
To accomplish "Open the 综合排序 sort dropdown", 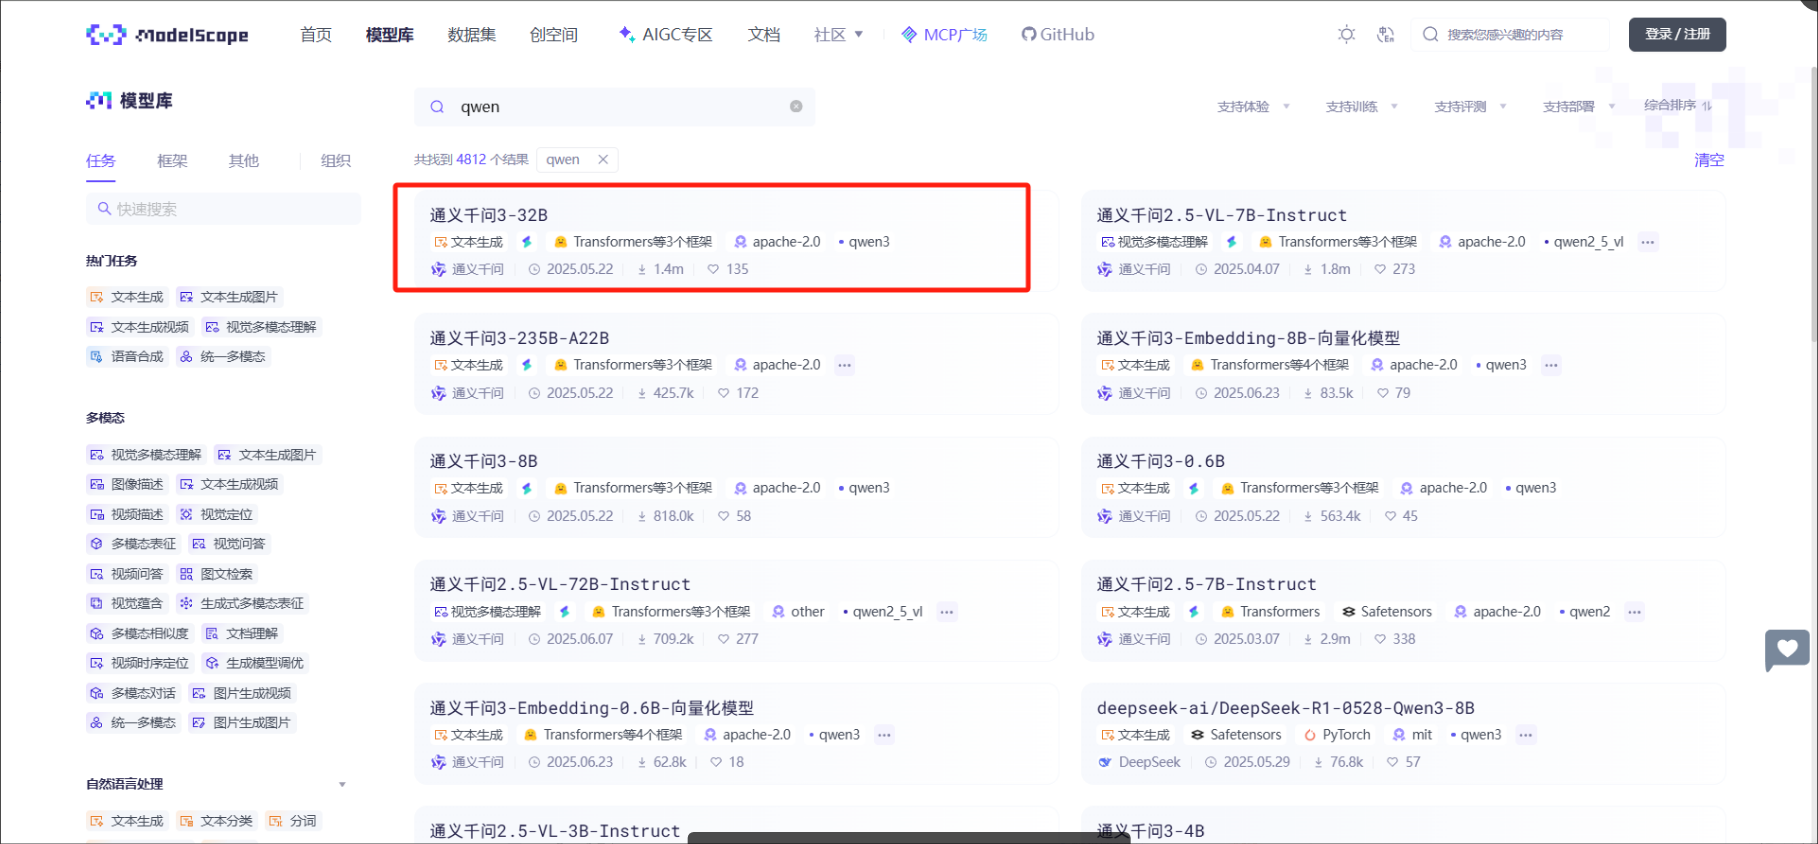I will point(1678,105).
